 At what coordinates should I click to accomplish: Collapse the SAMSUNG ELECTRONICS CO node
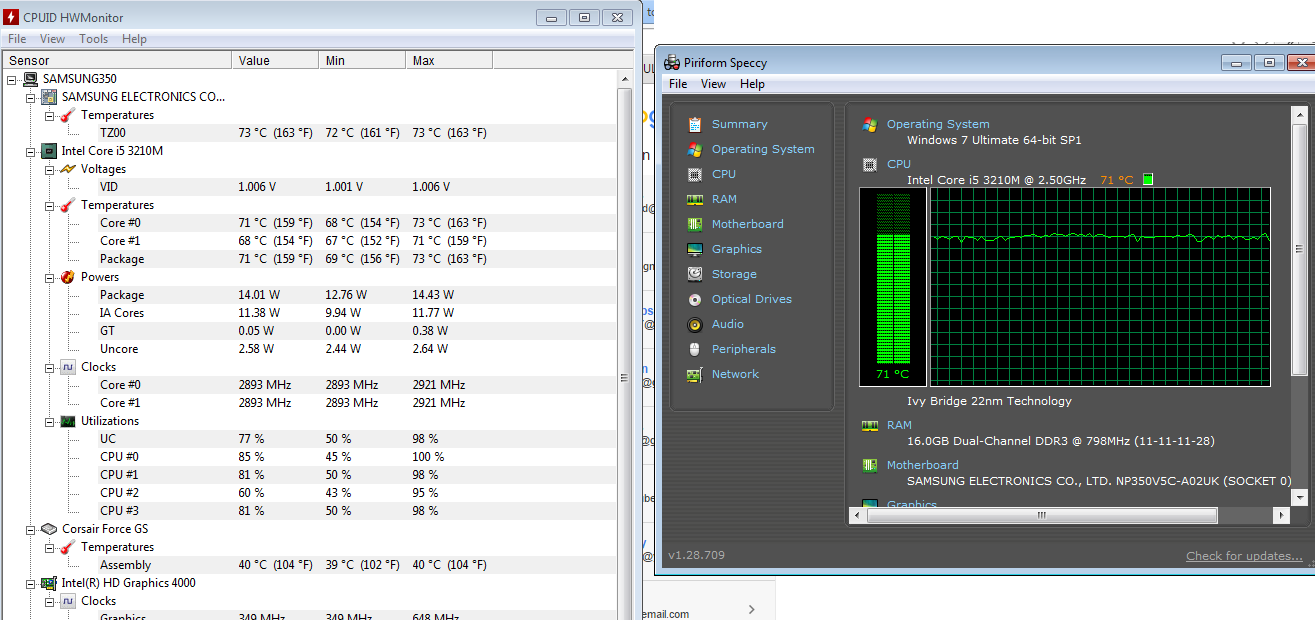coord(31,97)
